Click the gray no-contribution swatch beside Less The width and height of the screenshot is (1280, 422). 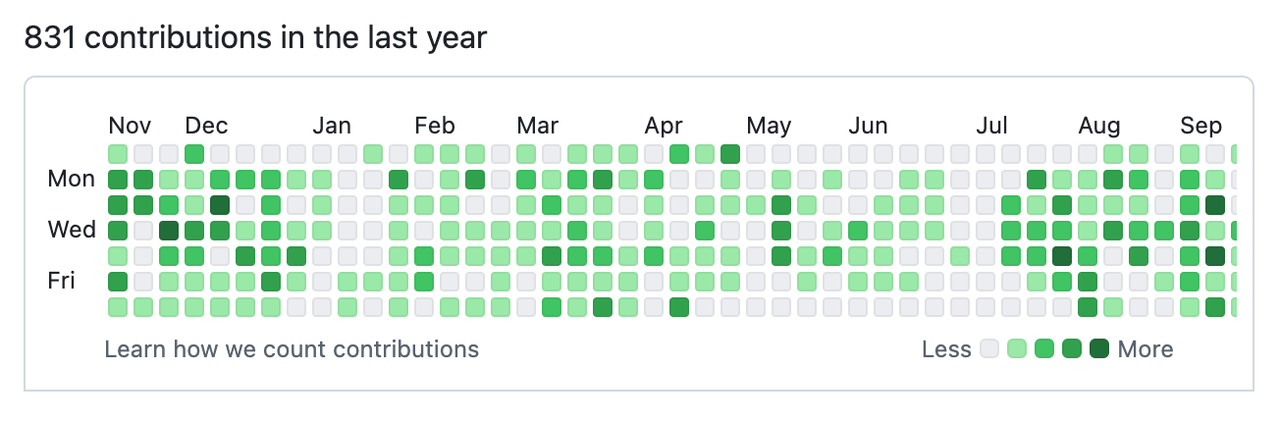pyautogui.click(x=990, y=349)
